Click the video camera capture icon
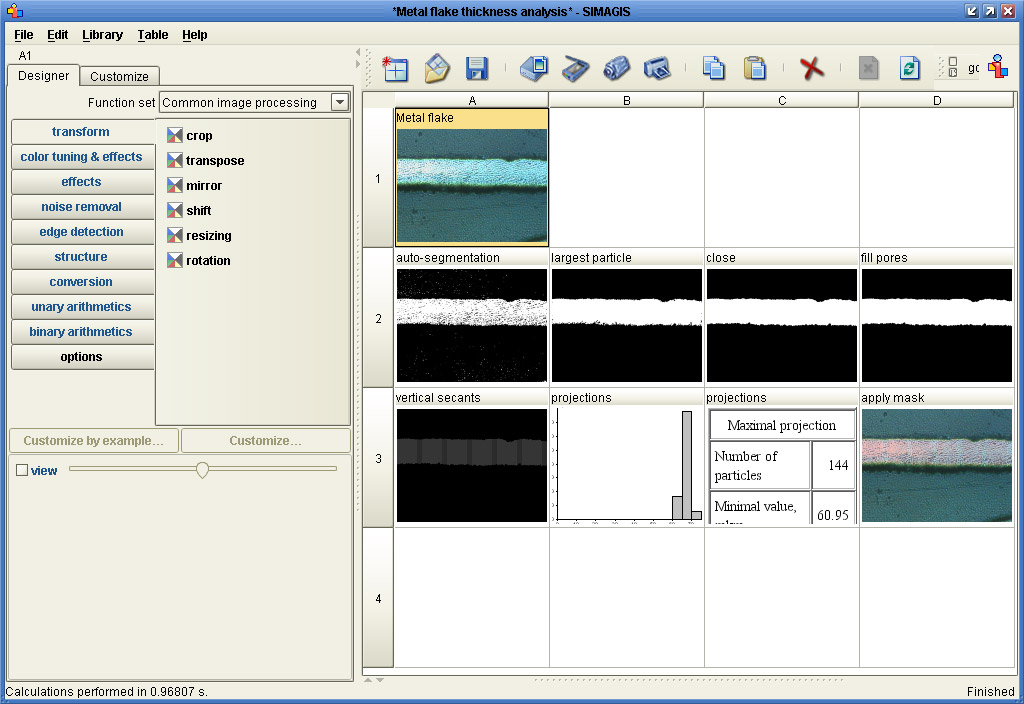The image size is (1024, 704). [616, 68]
